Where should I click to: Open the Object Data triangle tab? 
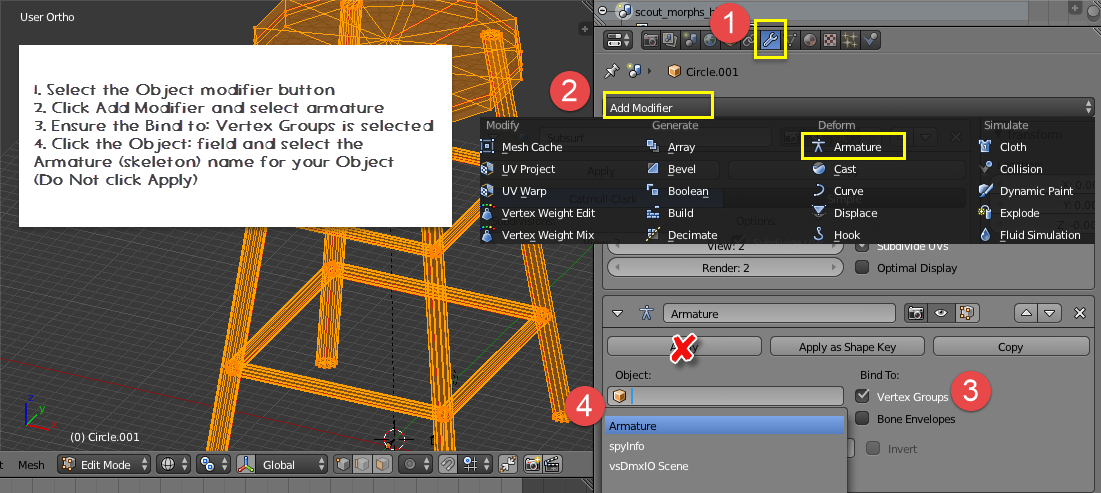tap(791, 41)
